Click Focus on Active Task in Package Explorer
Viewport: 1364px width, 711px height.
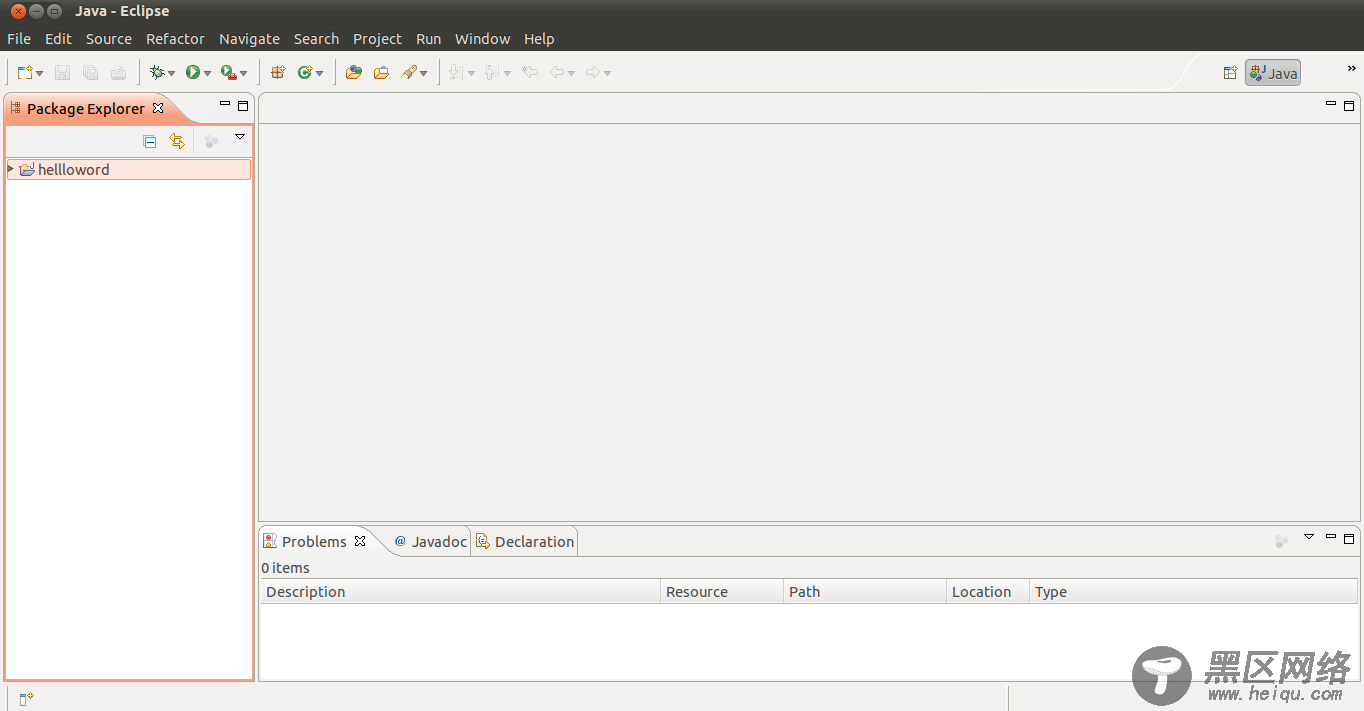tap(211, 142)
